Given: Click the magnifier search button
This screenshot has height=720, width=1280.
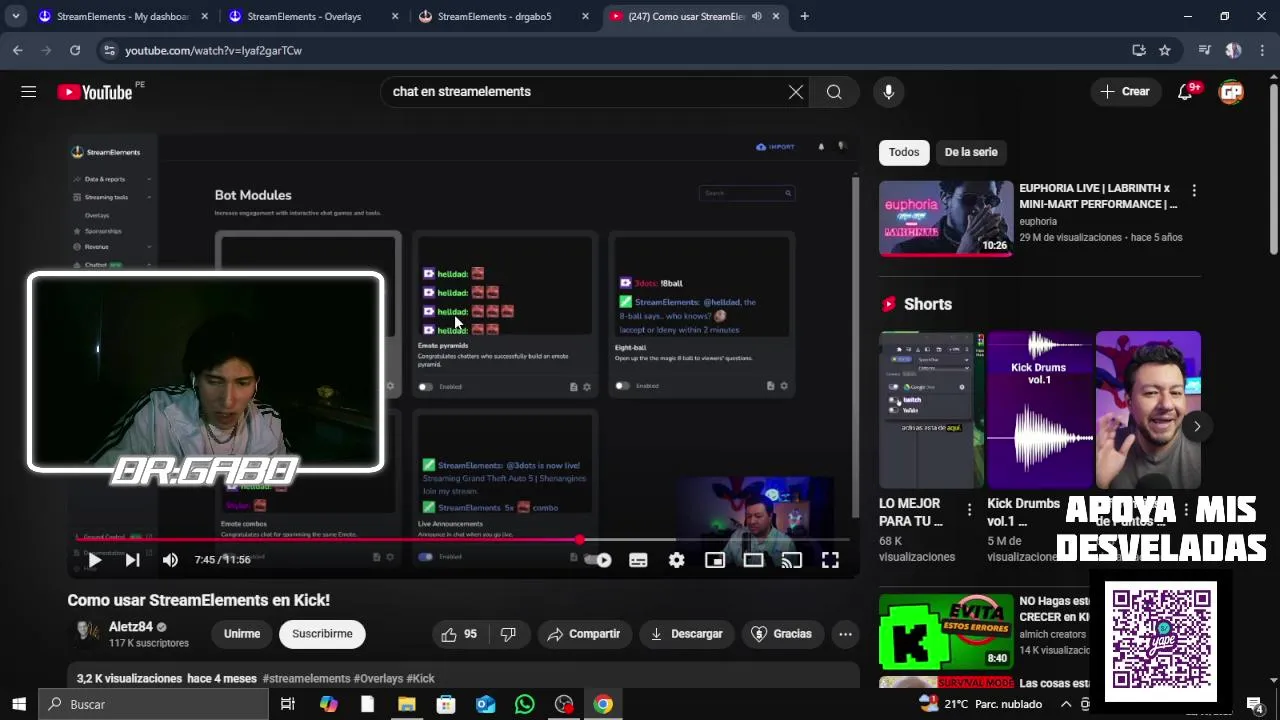Looking at the screenshot, I should click(834, 92).
